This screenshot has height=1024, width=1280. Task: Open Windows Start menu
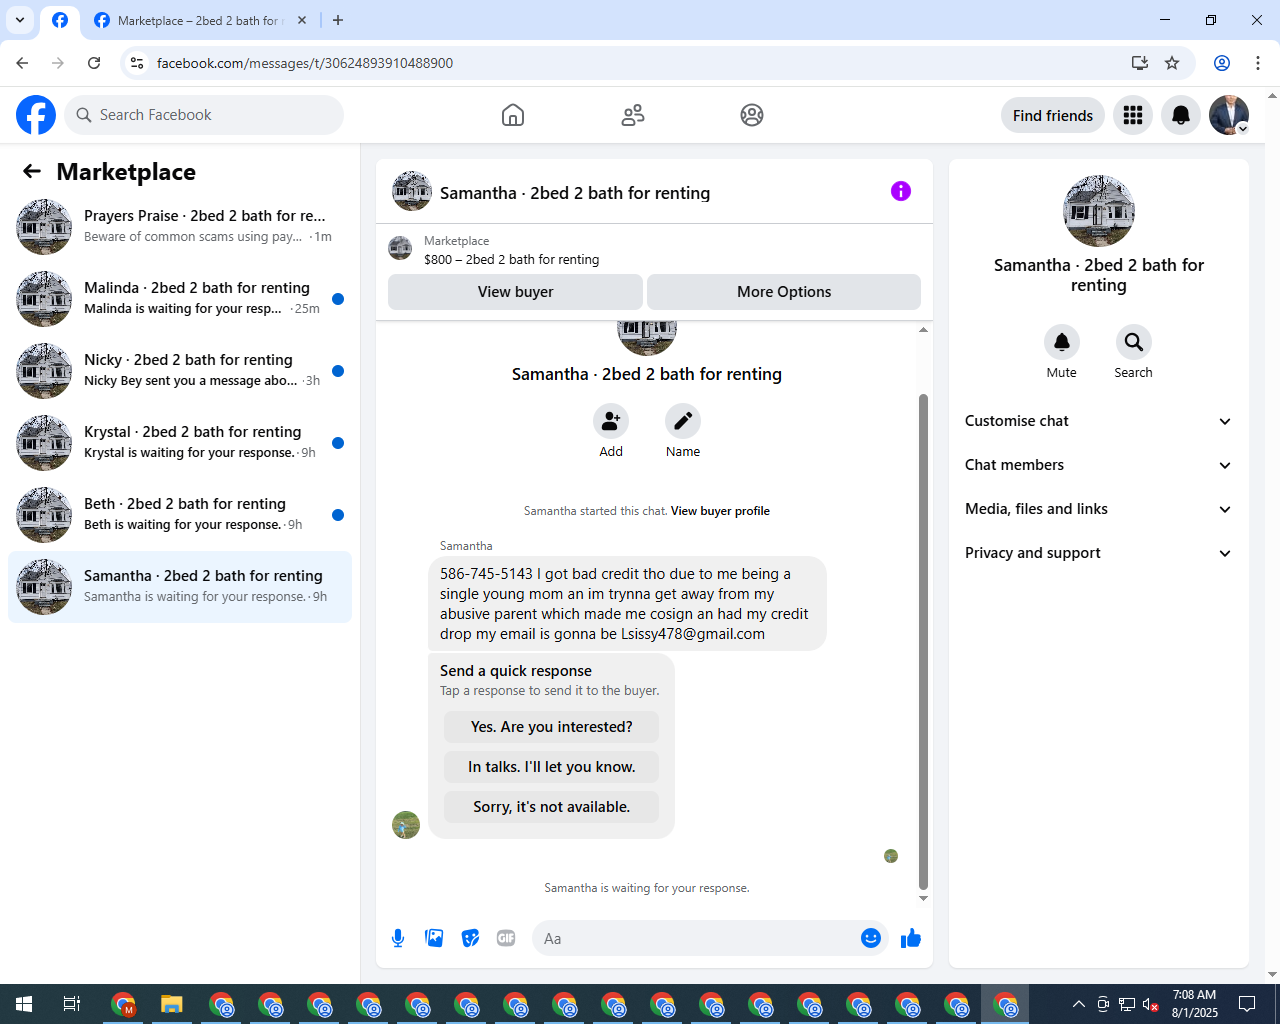[x=24, y=1004]
